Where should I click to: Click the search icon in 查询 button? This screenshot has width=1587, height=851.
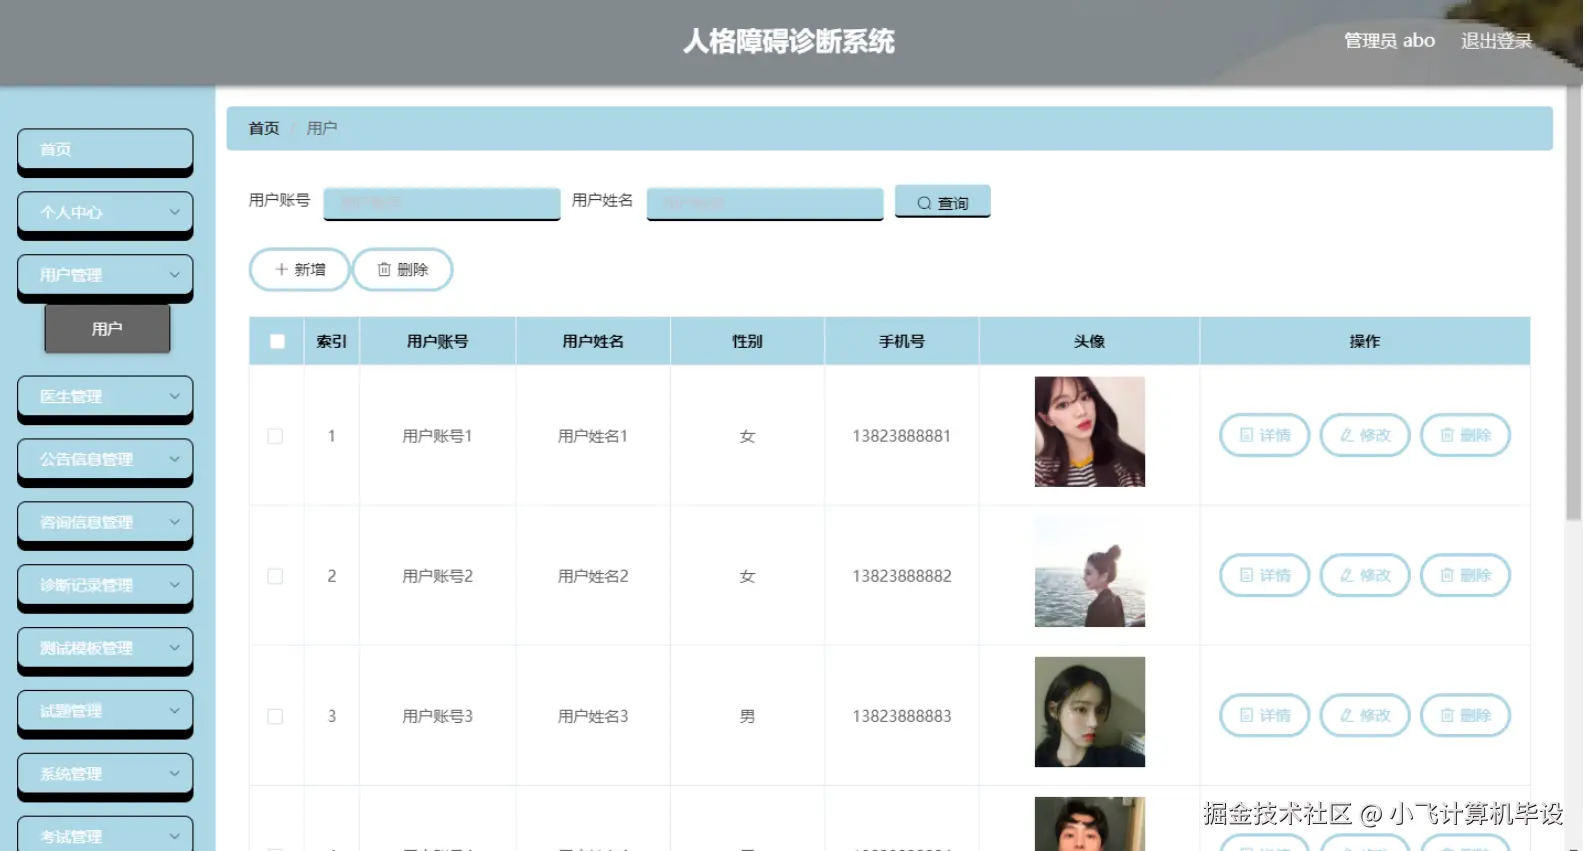[924, 203]
